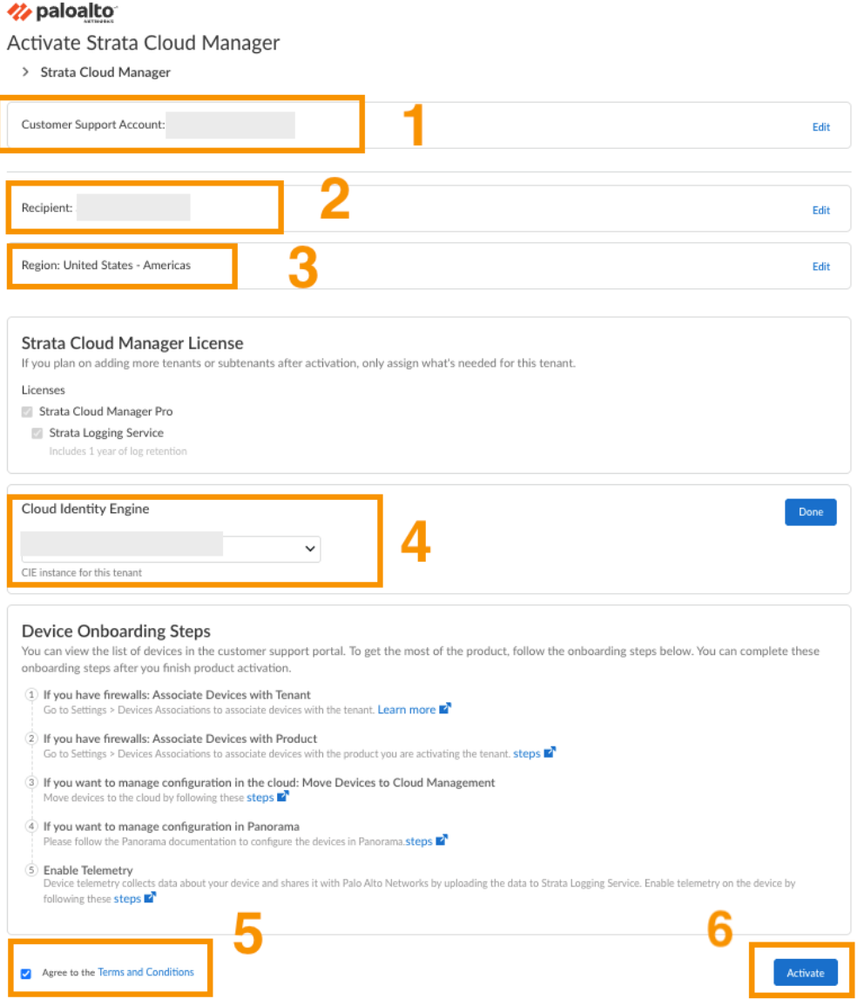Click the Customer Support Account value field

pos(231,125)
